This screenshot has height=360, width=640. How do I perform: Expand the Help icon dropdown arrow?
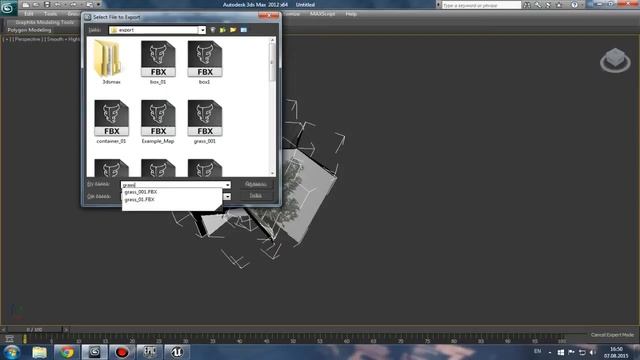click(x=582, y=5)
